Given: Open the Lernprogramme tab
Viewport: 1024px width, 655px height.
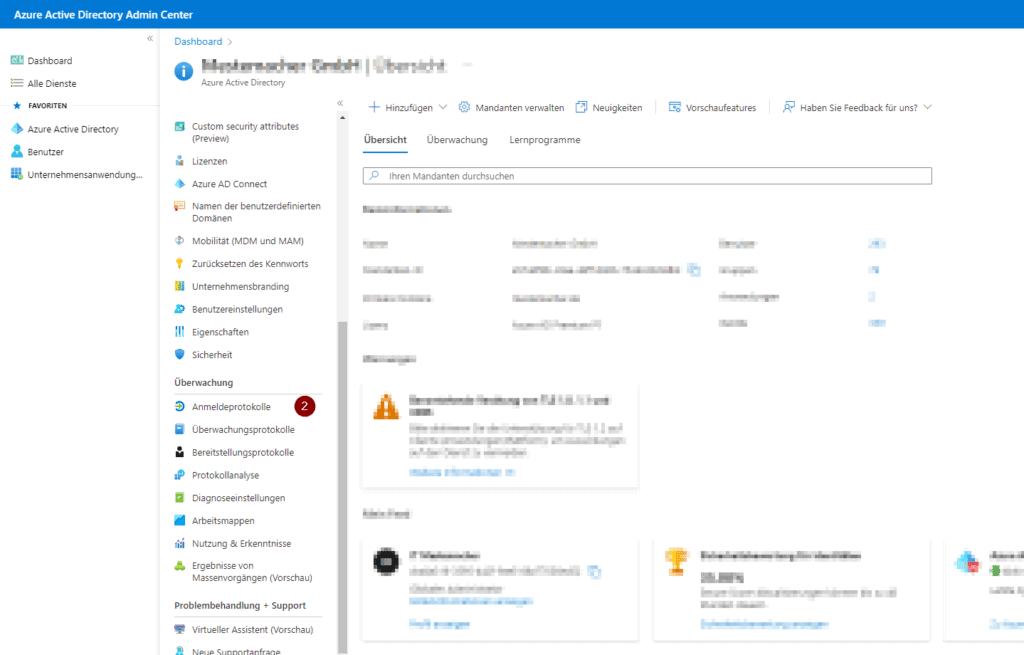Looking at the screenshot, I should point(545,140).
